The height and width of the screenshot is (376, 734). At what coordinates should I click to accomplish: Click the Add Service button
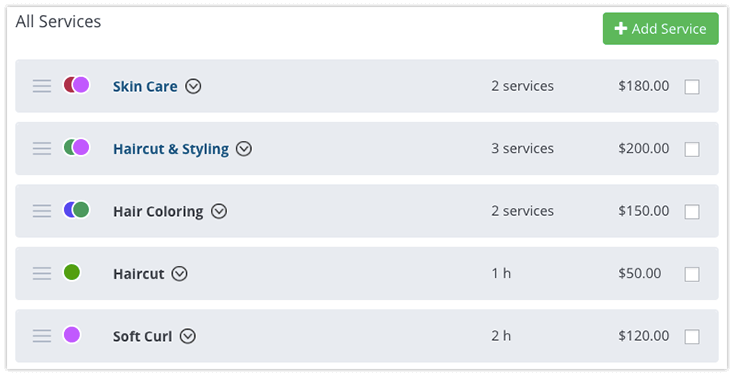click(x=661, y=29)
